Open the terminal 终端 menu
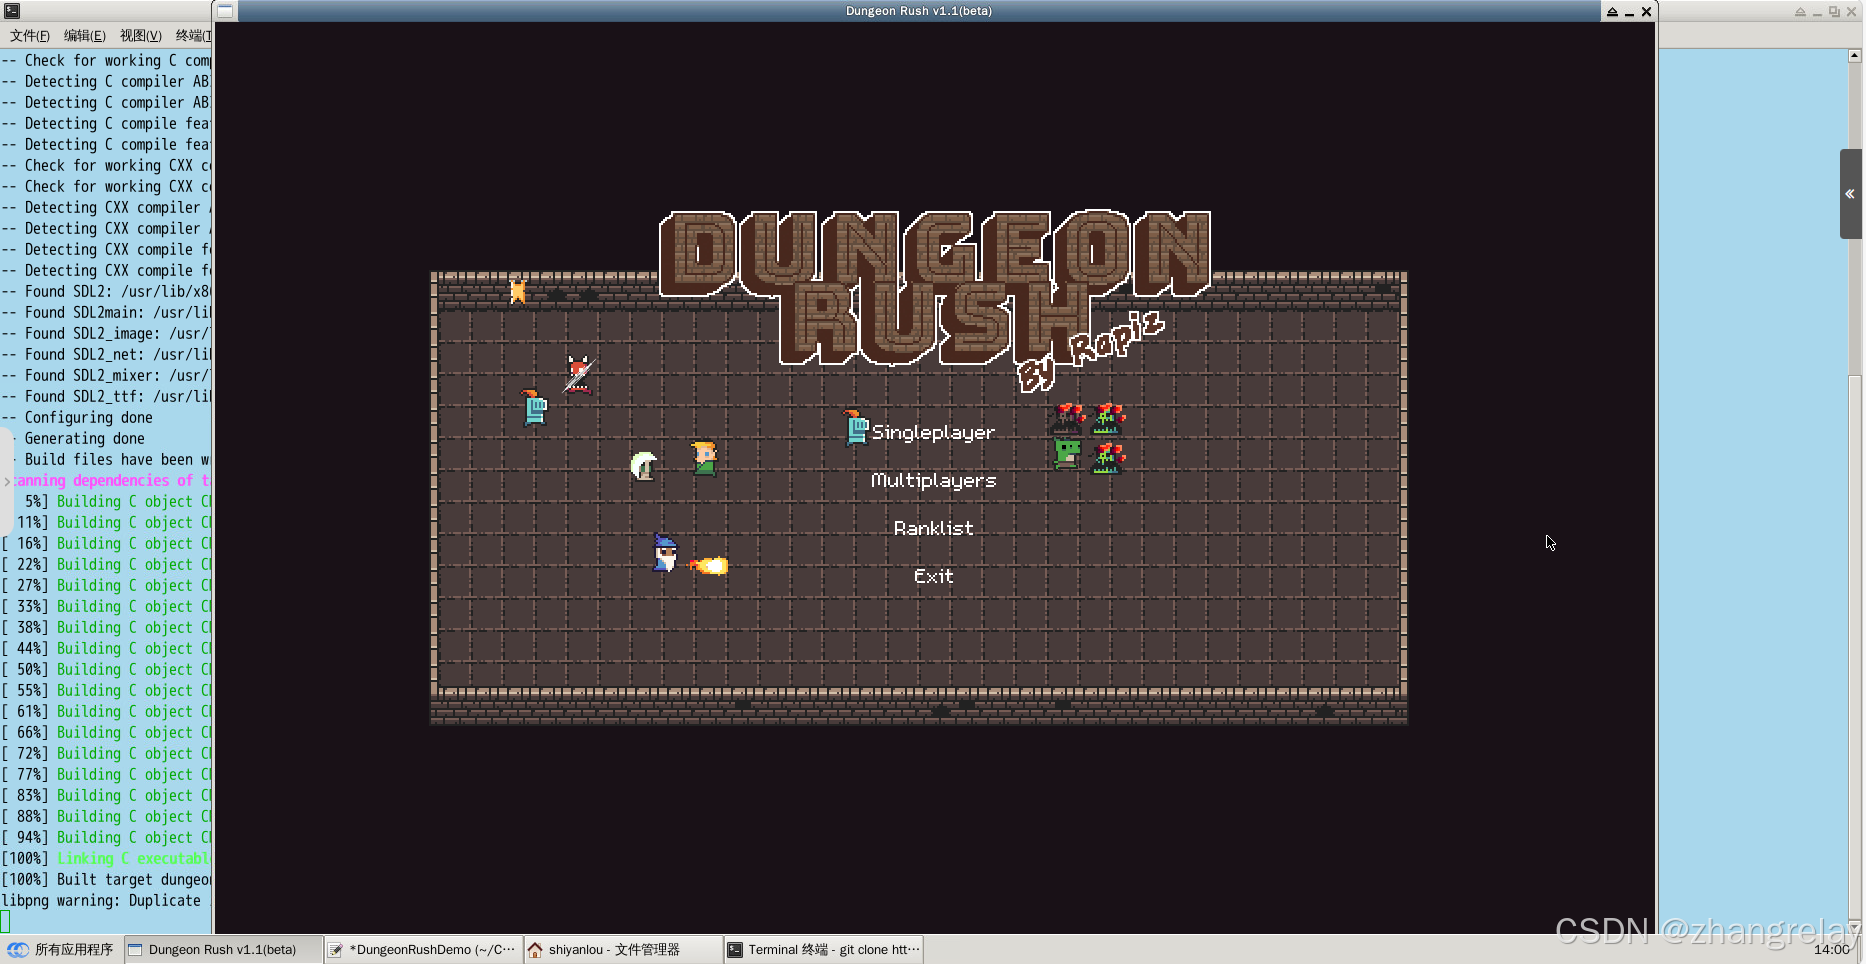 coord(193,36)
